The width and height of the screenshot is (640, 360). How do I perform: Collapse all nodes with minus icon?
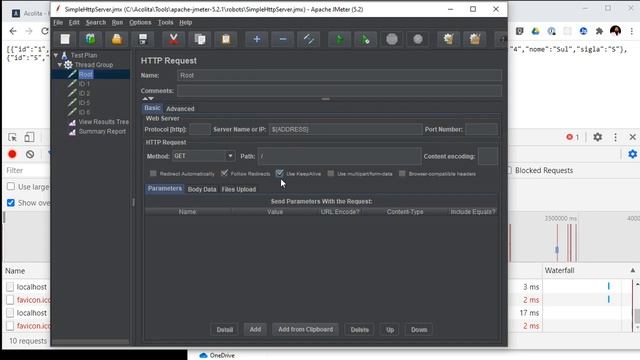pyautogui.click(x=282, y=39)
